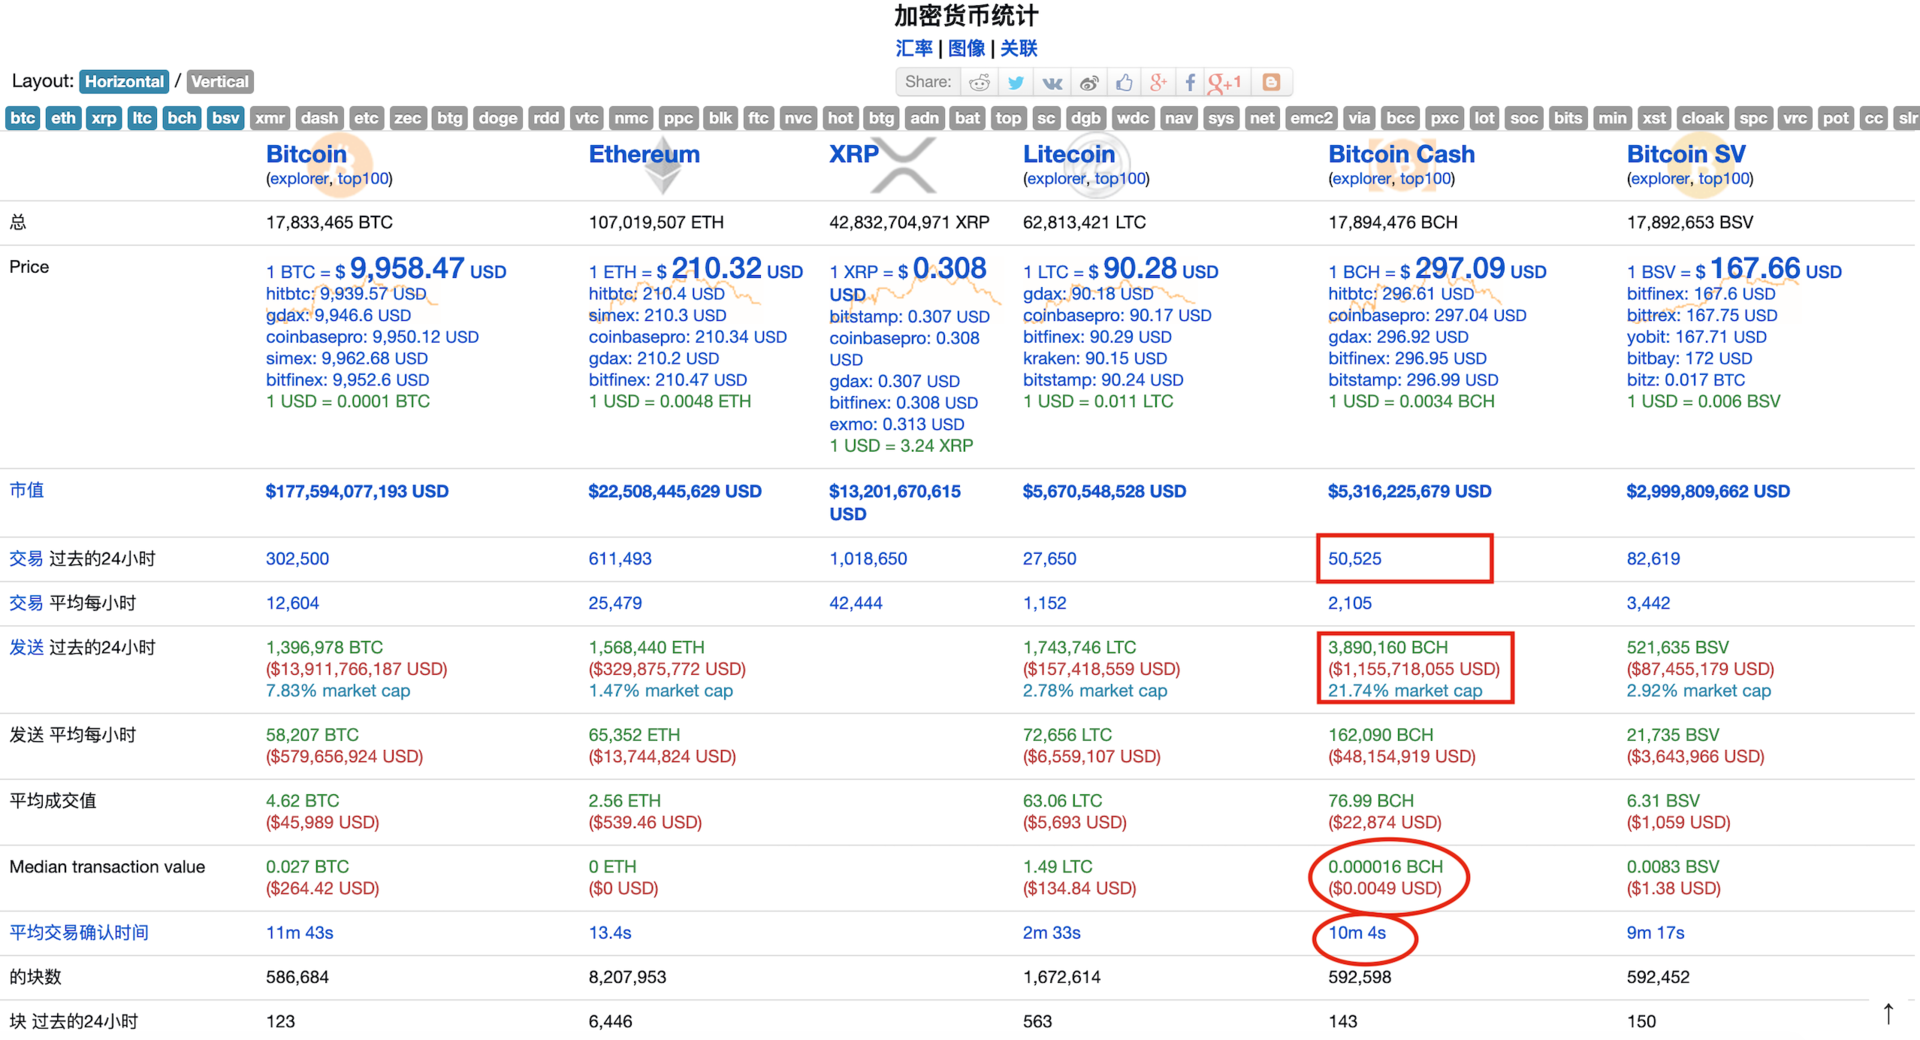Viewport: 1920px width, 1040px height.
Task: Click the 发送 link in 过去的24小时 row
Action: pyautogui.click(x=27, y=647)
